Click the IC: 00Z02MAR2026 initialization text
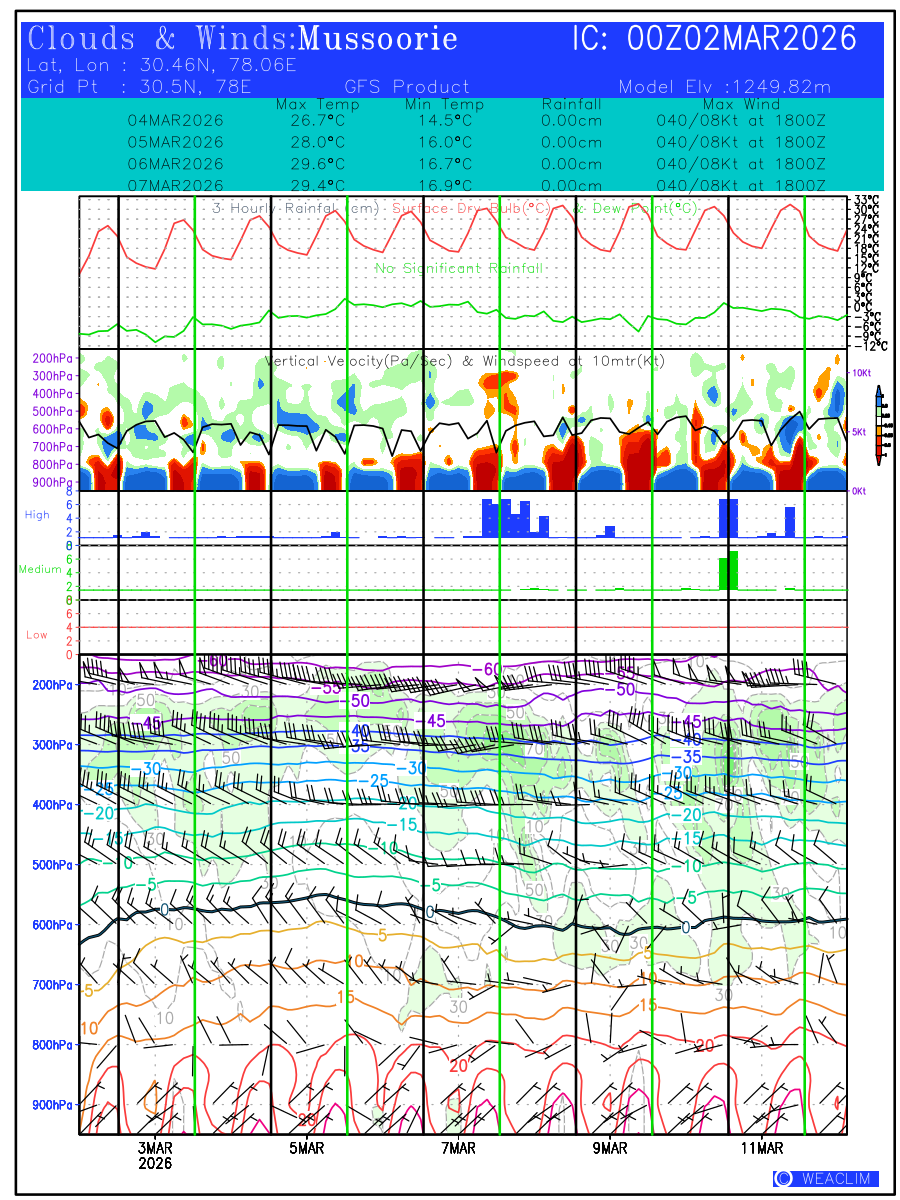900x1200 pixels. pyautogui.click(x=714, y=39)
